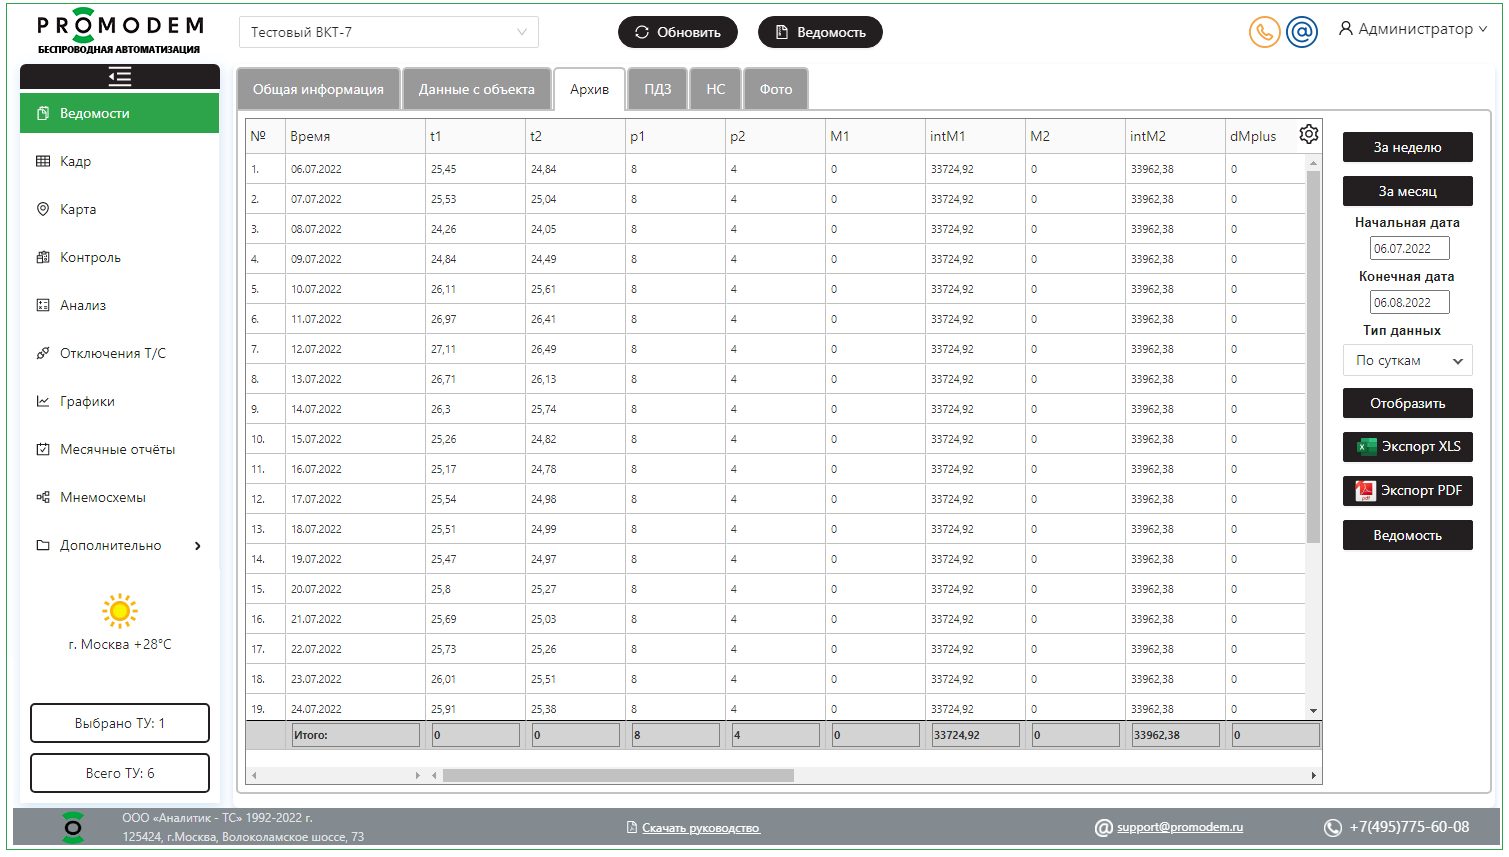Image resolution: width=1509 pixels, height=857 pixels.
Task: Click the Всего ТУ: 6 button
Action: point(120,773)
